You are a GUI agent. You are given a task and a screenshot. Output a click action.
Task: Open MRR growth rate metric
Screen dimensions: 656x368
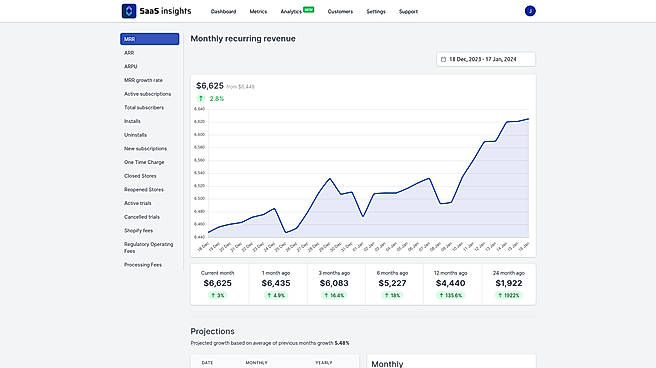click(144, 80)
